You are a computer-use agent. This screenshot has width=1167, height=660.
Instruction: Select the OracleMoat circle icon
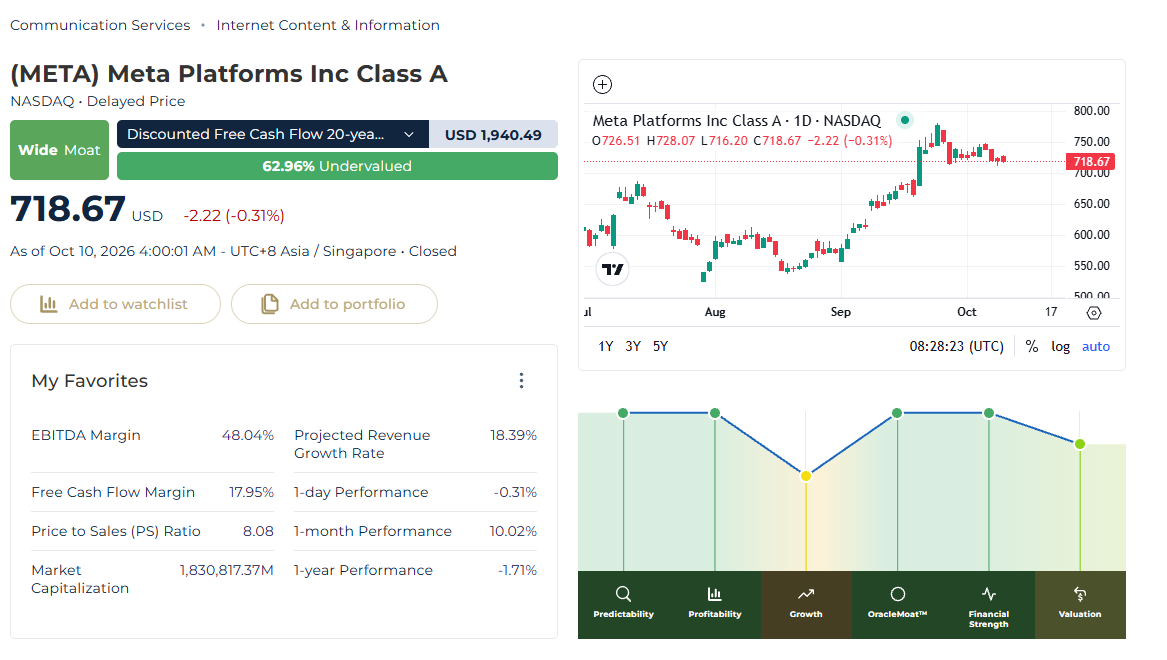[x=898, y=594]
